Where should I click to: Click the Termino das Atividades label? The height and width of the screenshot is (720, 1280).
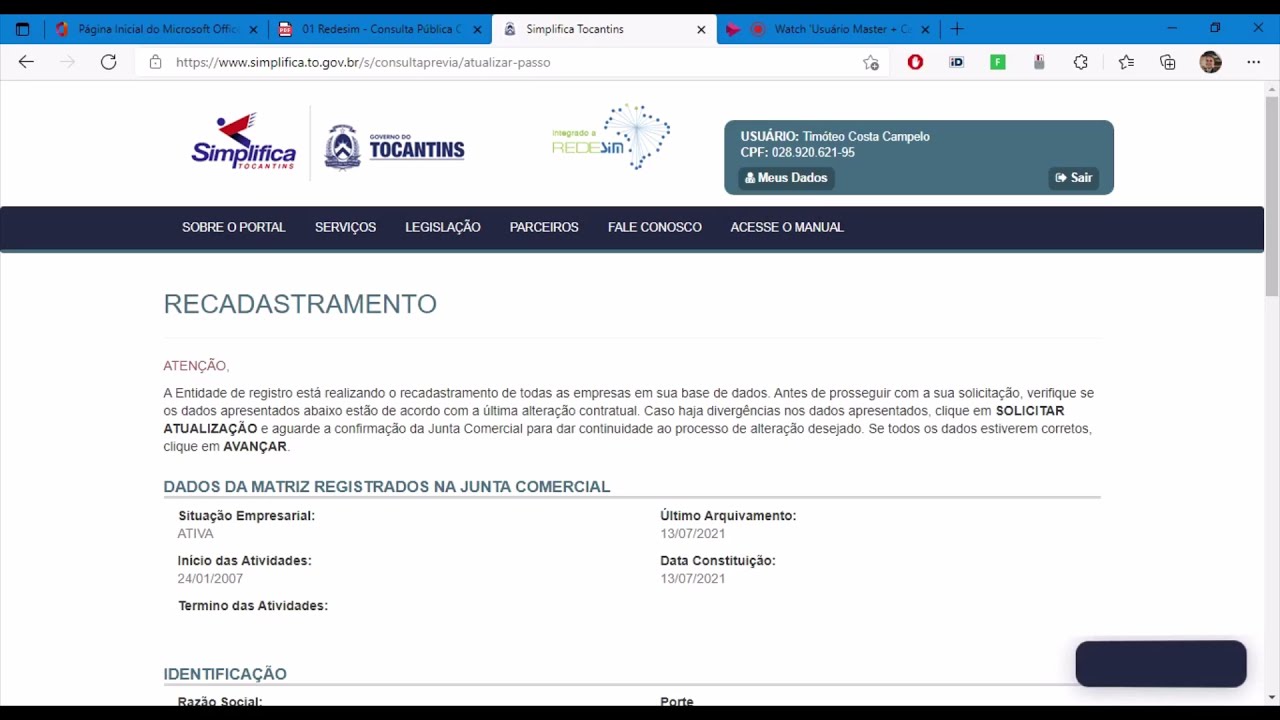click(253, 606)
